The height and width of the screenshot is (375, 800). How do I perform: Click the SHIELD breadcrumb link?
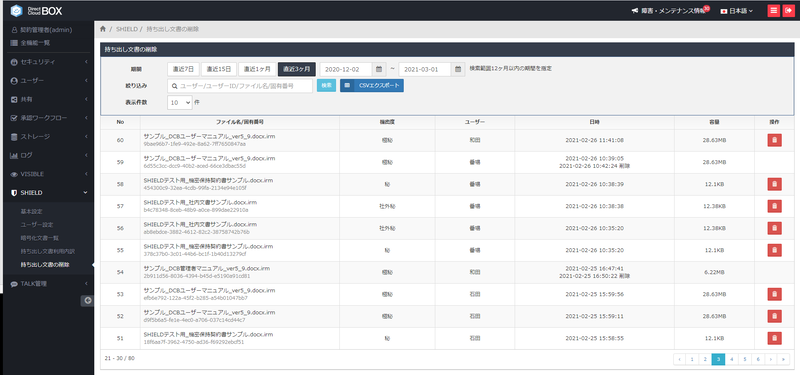(x=127, y=29)
